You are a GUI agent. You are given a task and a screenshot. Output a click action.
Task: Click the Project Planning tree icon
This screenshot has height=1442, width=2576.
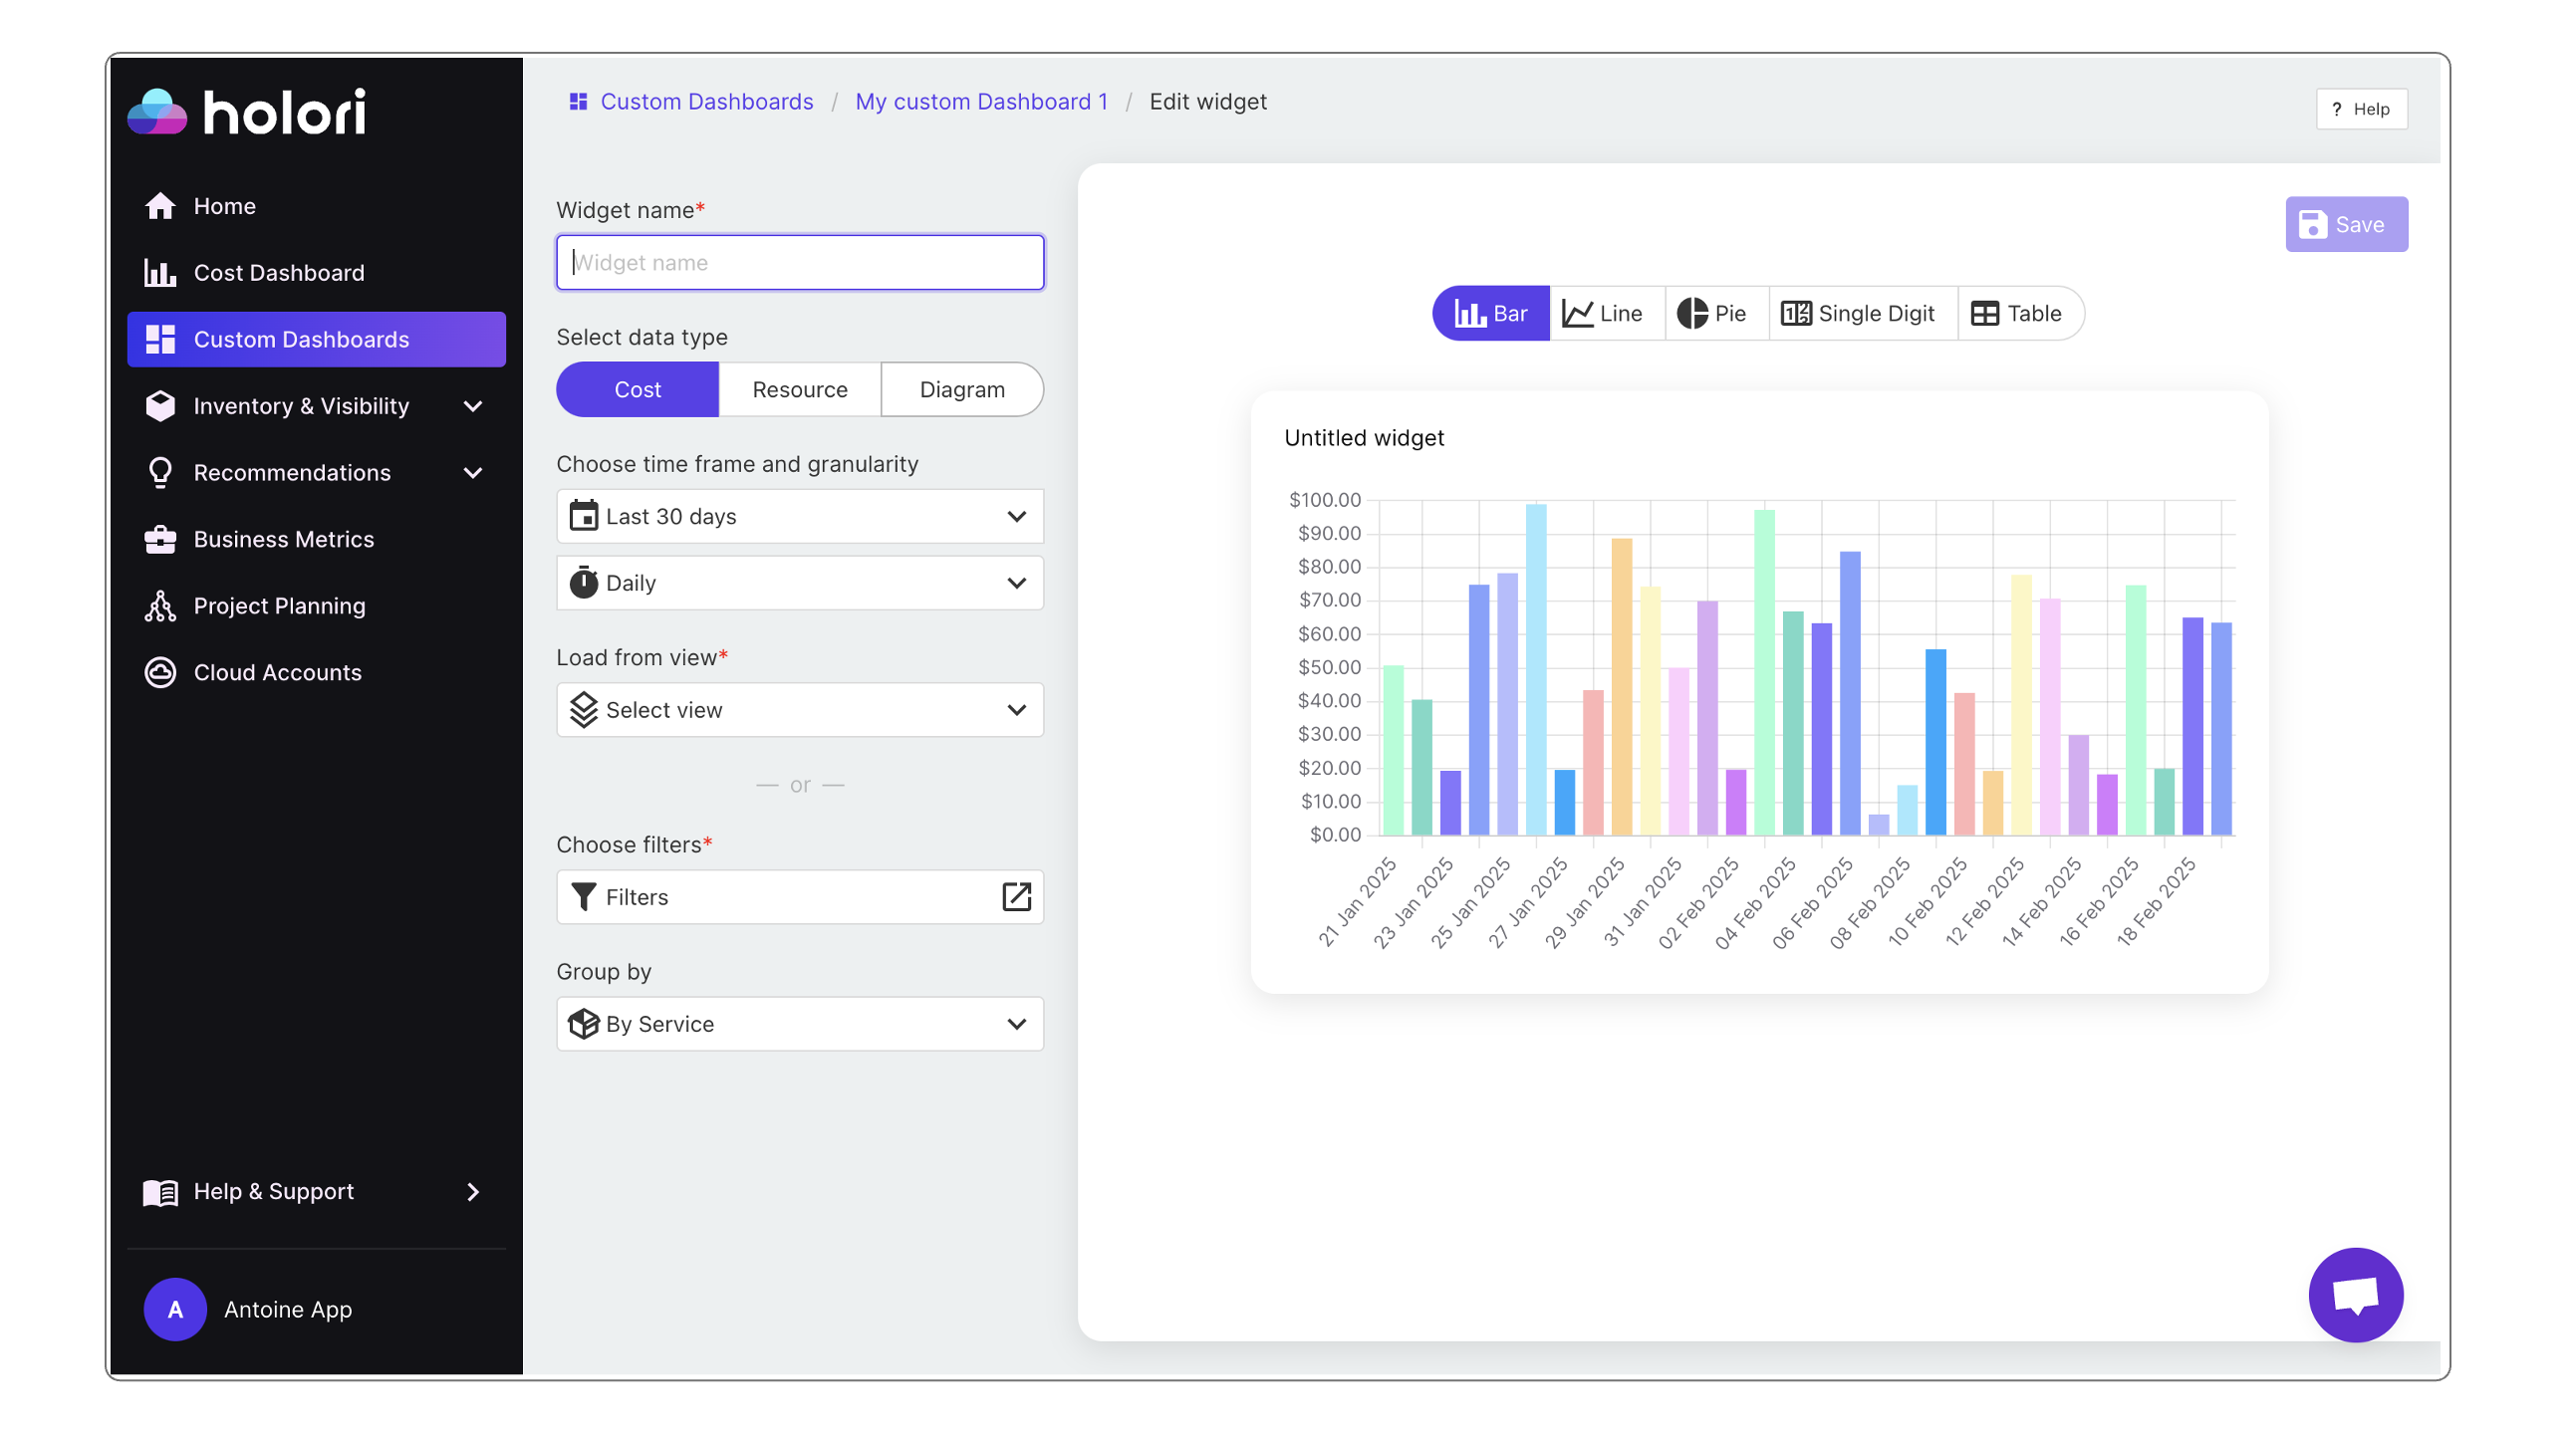click(160, 606)
